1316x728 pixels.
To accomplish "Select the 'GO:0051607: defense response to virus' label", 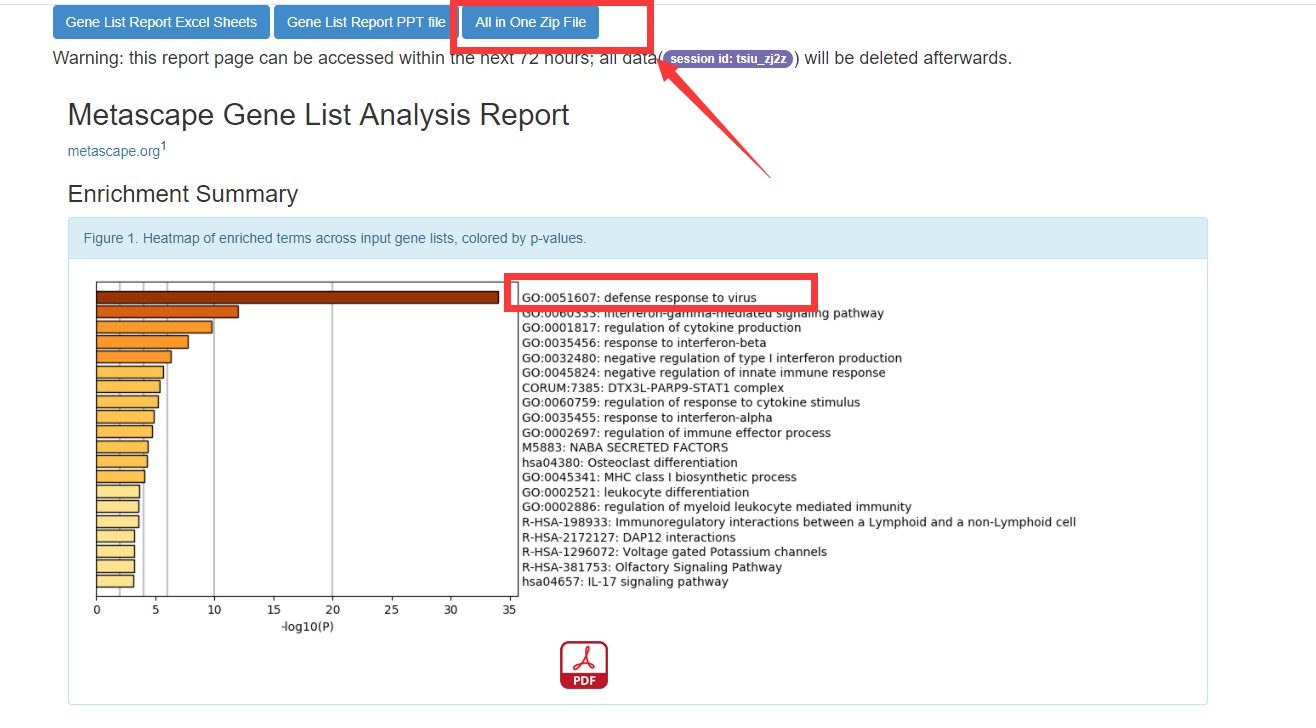I will pyautogui.click(x=639, y=298).
